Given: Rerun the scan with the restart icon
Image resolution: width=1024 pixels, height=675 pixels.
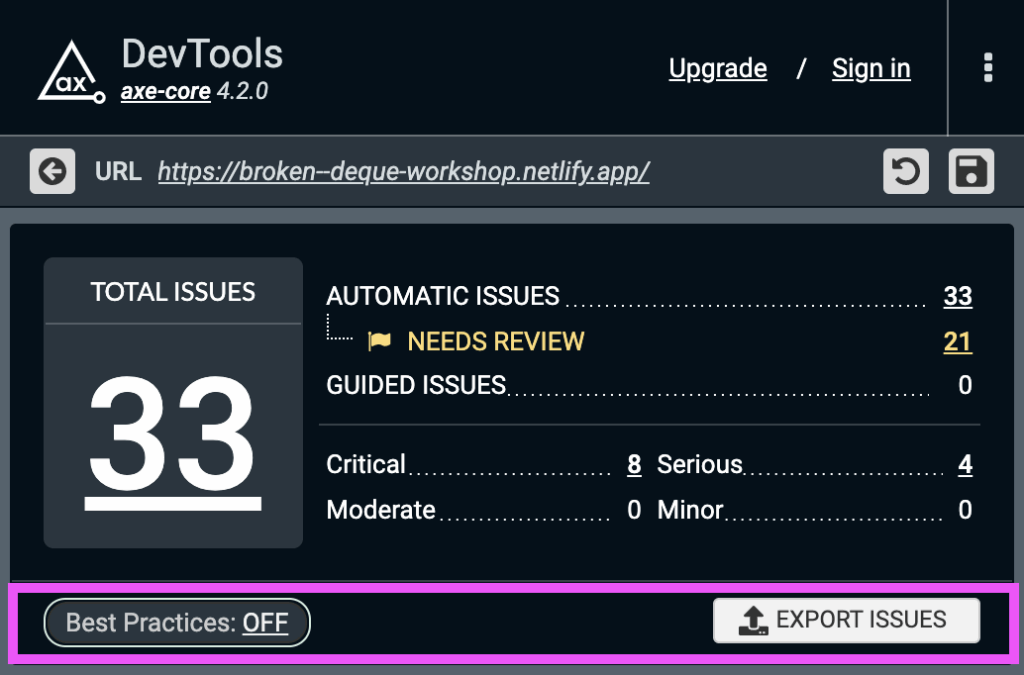Looking at the screenshot, I should pos(905,171).
